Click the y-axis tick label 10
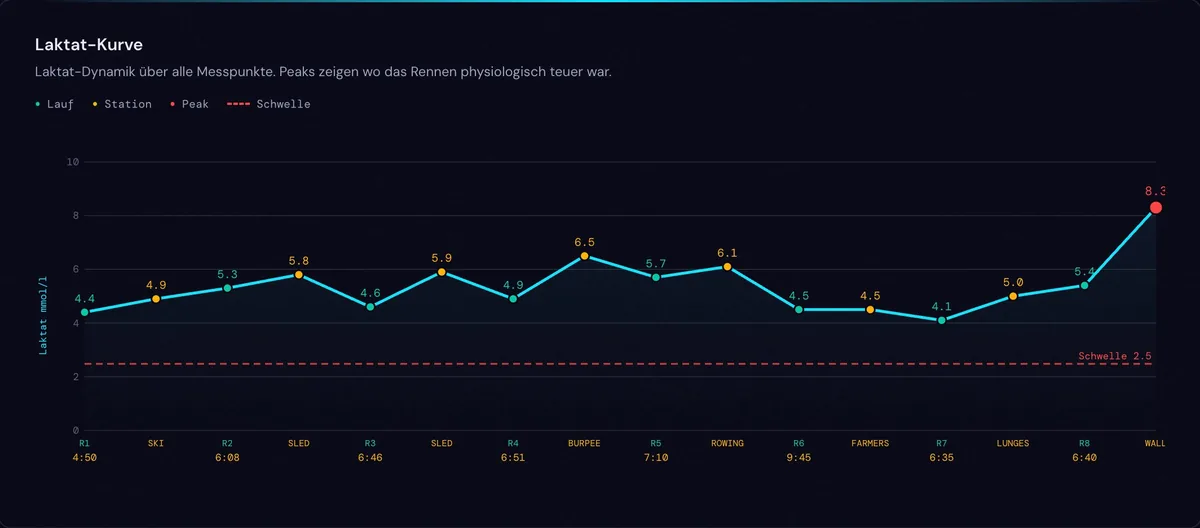 pos(72,162)
